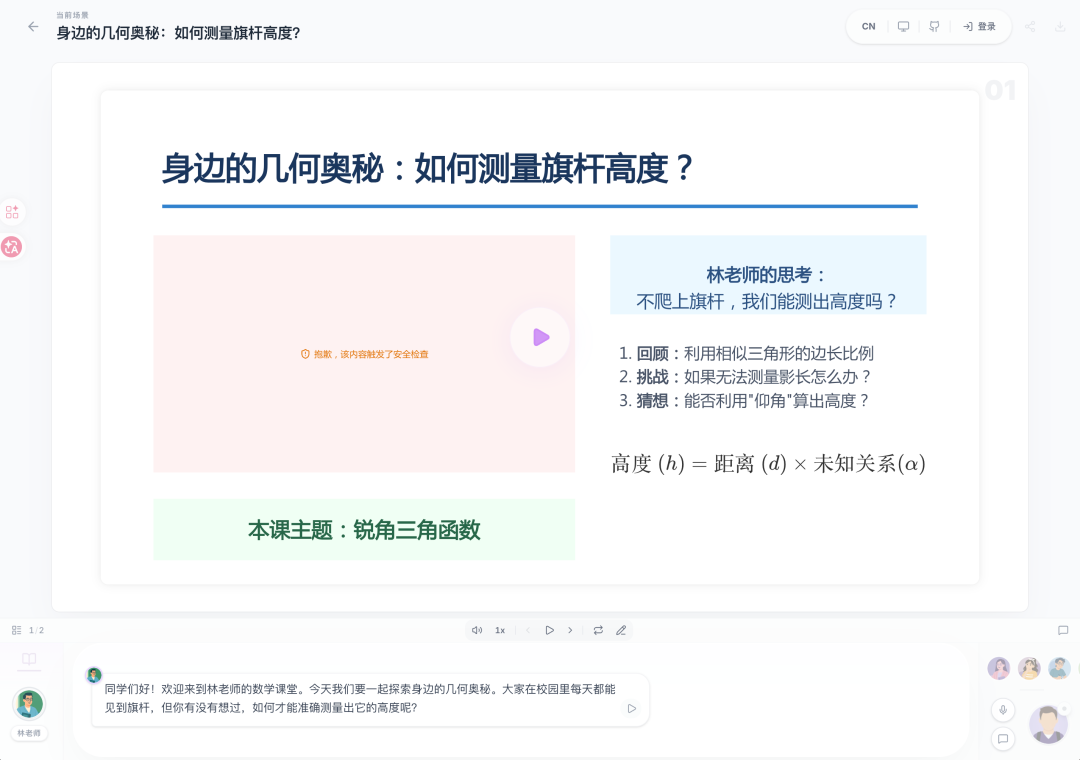Open the GitHub repository icon
This screenshot has height=760, width=1080.
tap(934, 26)
